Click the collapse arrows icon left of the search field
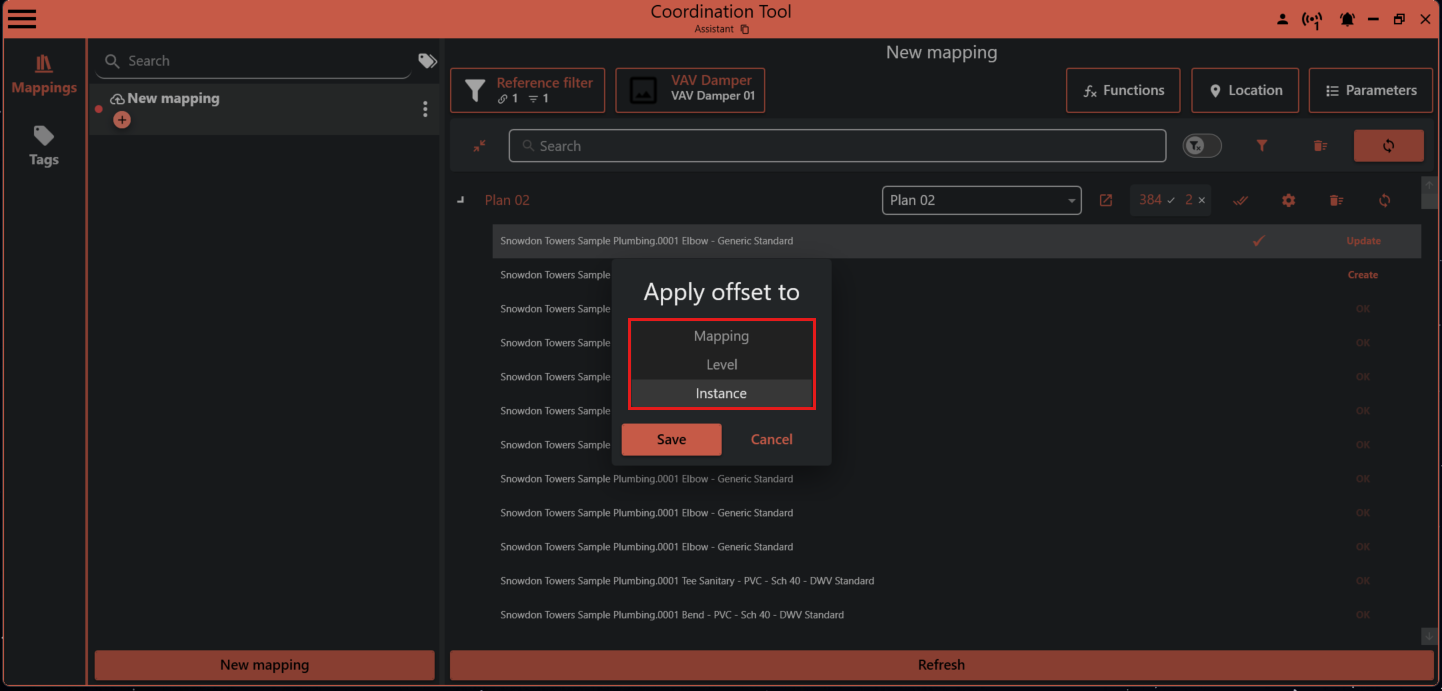 pyautogui.click(x=479, y=145)
